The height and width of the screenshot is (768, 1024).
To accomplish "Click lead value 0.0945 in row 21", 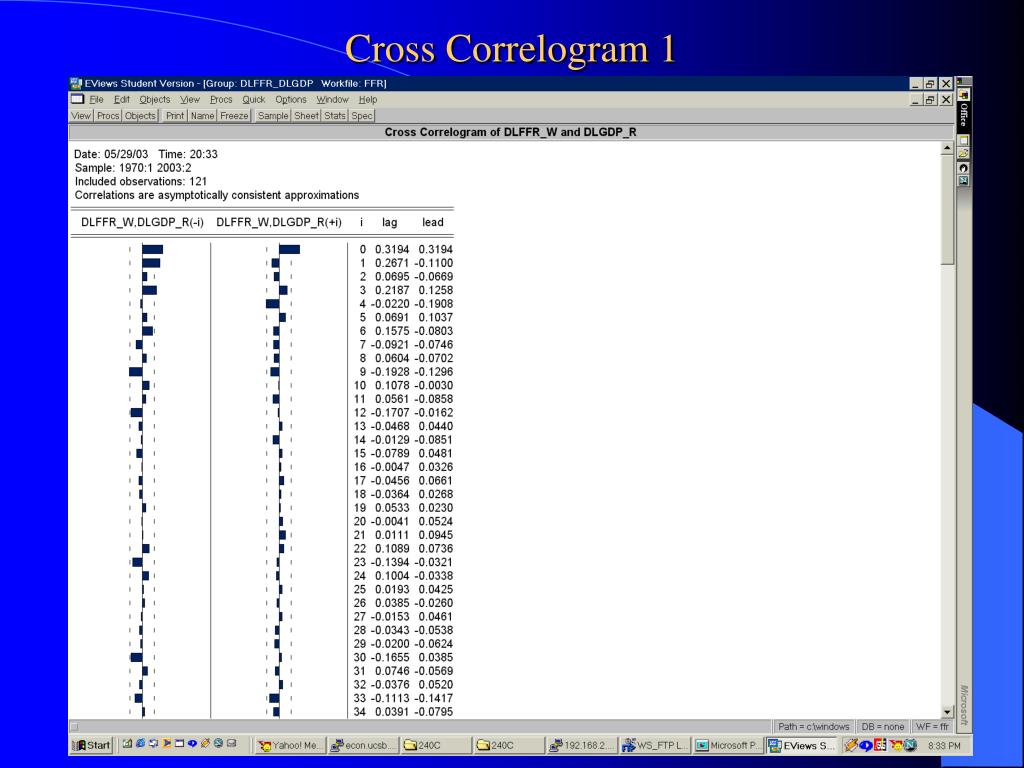I will 436,535.
